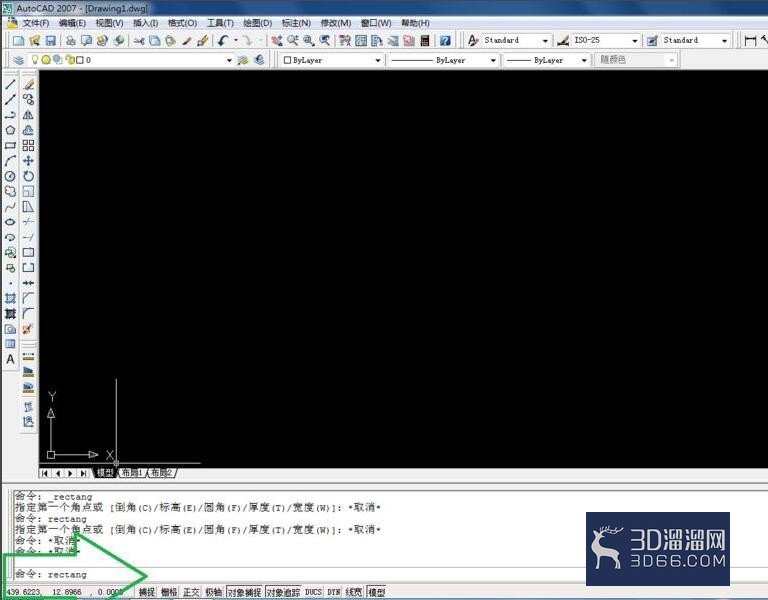Image resolution: width=768 pixels, height=600 pixels.
Task: Jump to the first layout tab arrow
Action: pos(45,473)
